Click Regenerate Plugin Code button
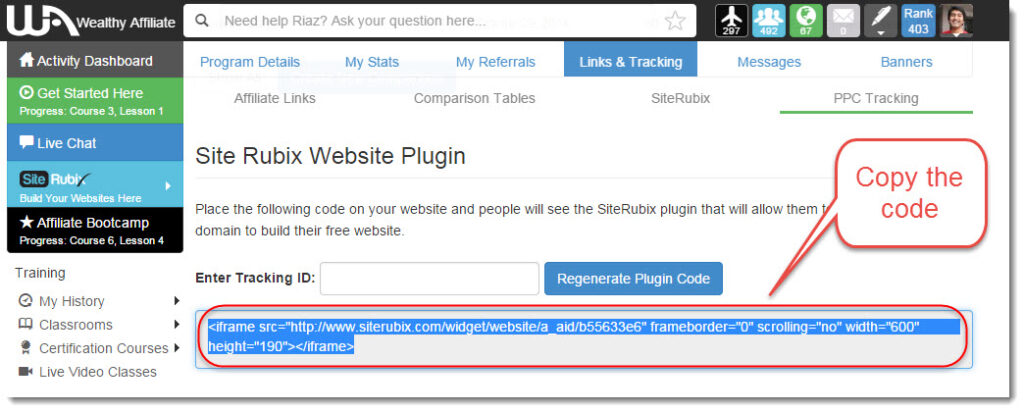Image resolution: width=1024 pixels, height=412 pixels. tap(633, 279)
